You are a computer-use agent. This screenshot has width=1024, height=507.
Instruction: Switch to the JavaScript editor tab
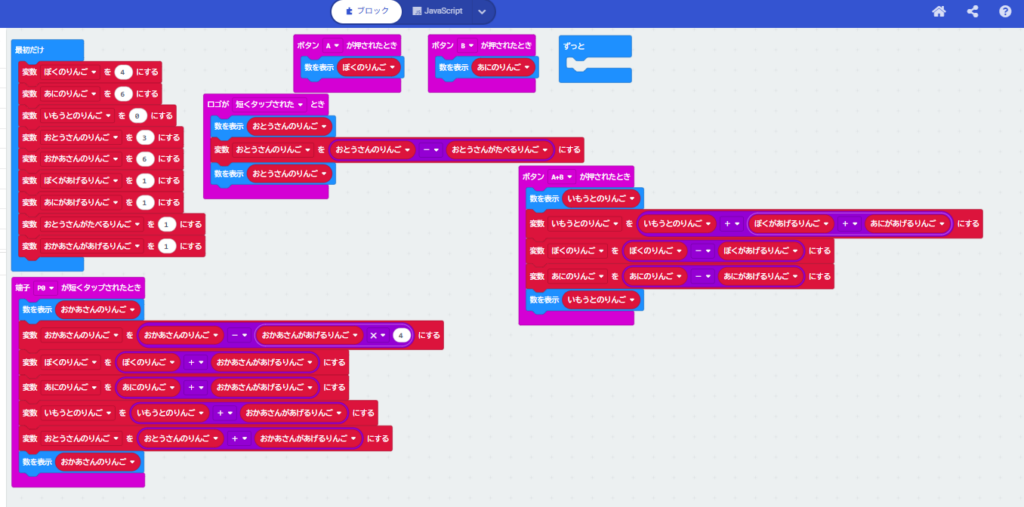(438, 11)
